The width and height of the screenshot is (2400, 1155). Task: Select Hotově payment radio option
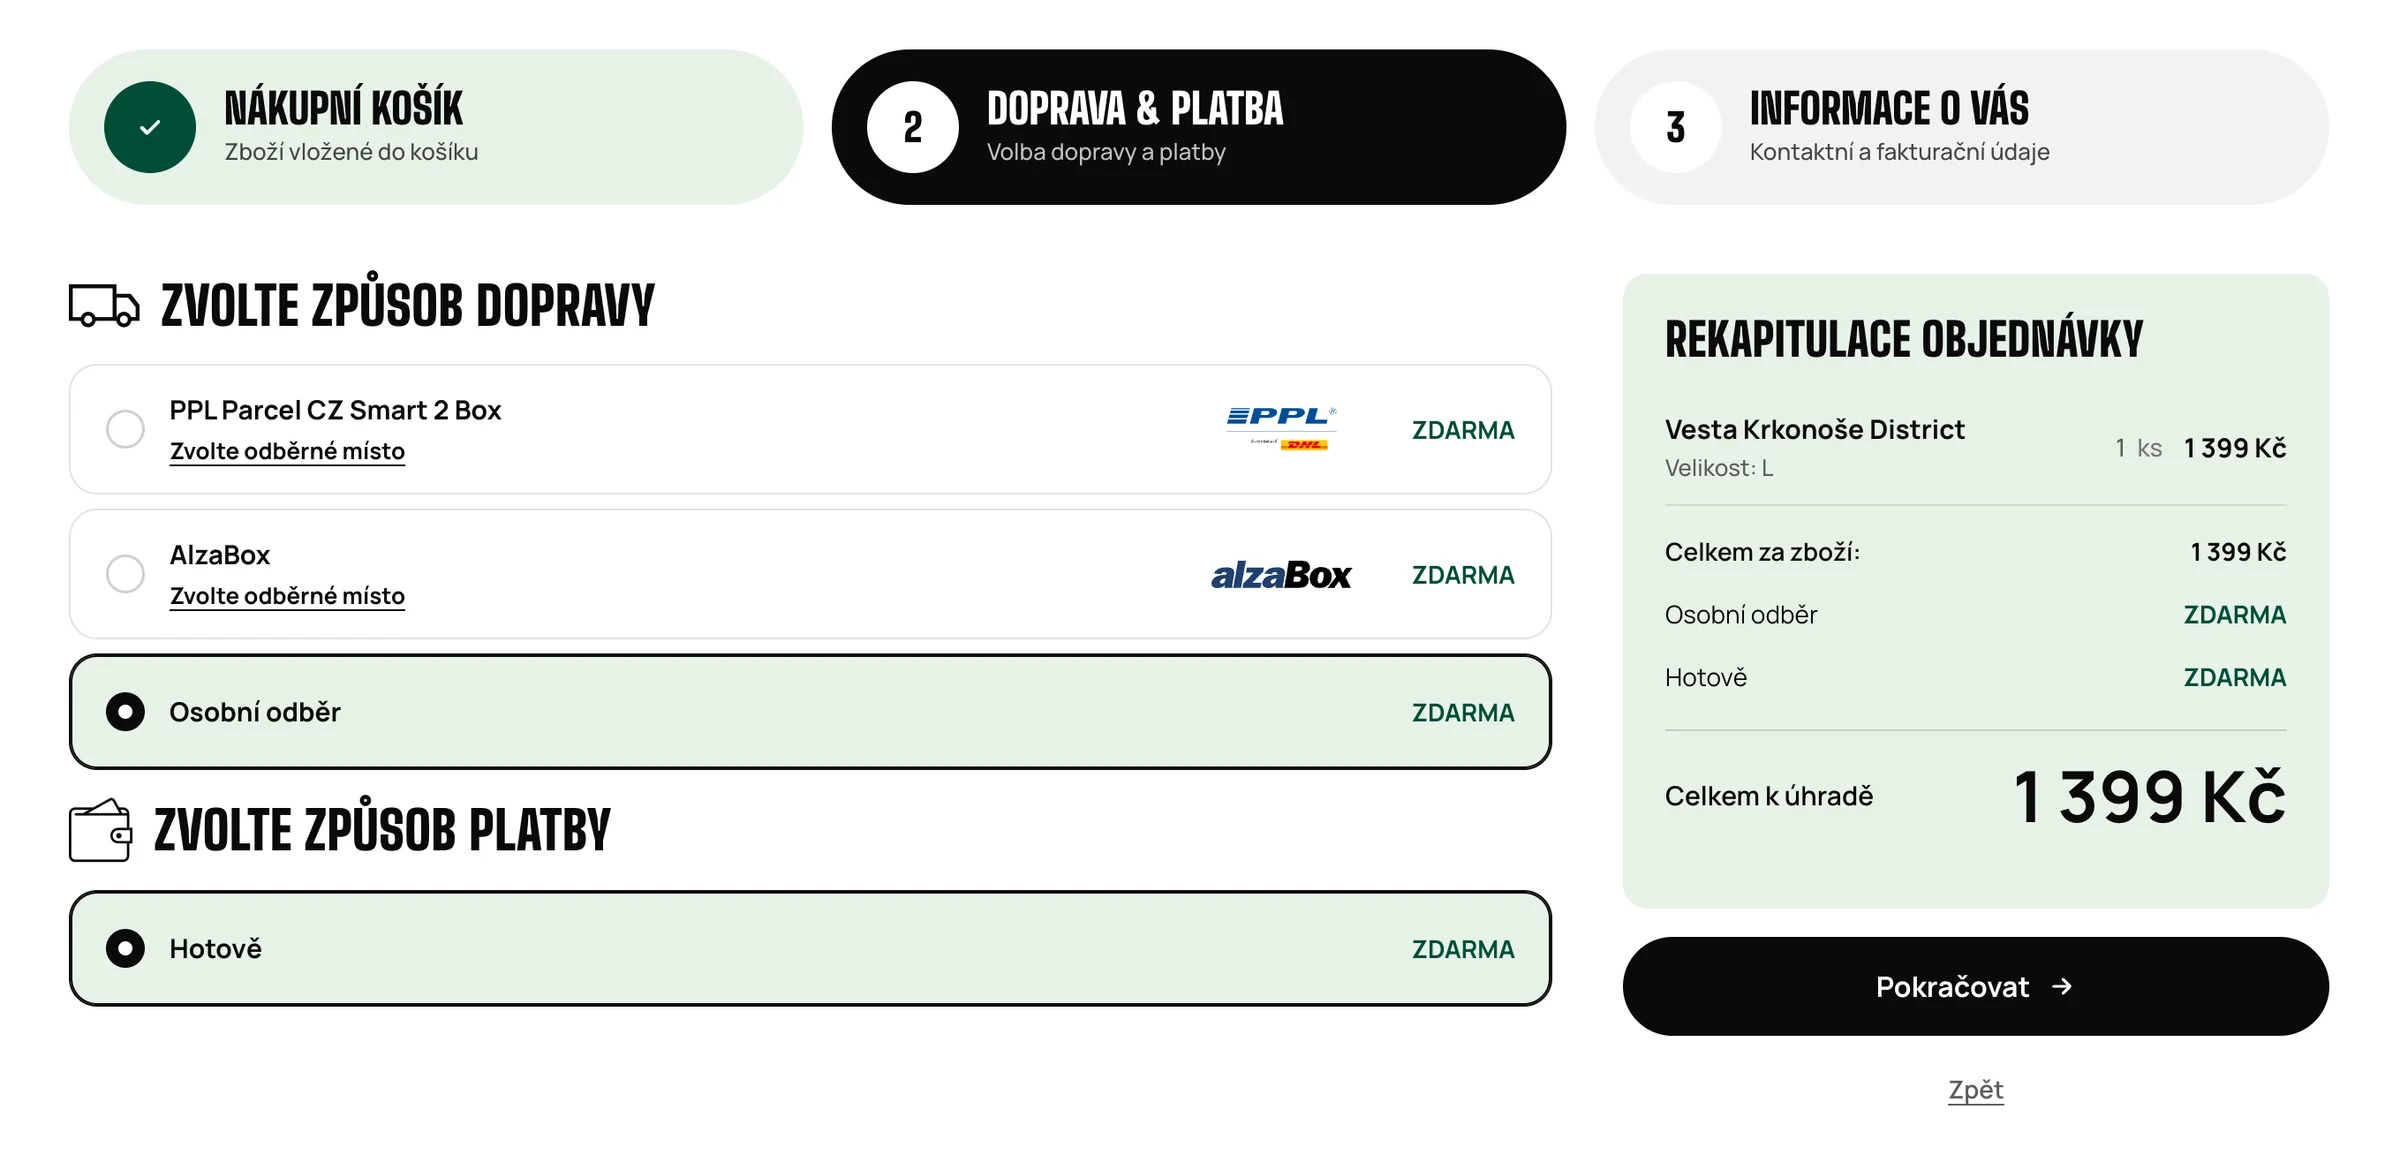tap(125, 948)
